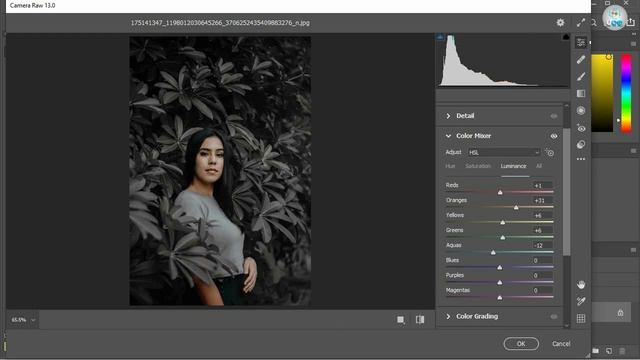This screenshot has height=360, width=640.
Task: Click the Magentas luminance slider handle
Action: (500, 298)
